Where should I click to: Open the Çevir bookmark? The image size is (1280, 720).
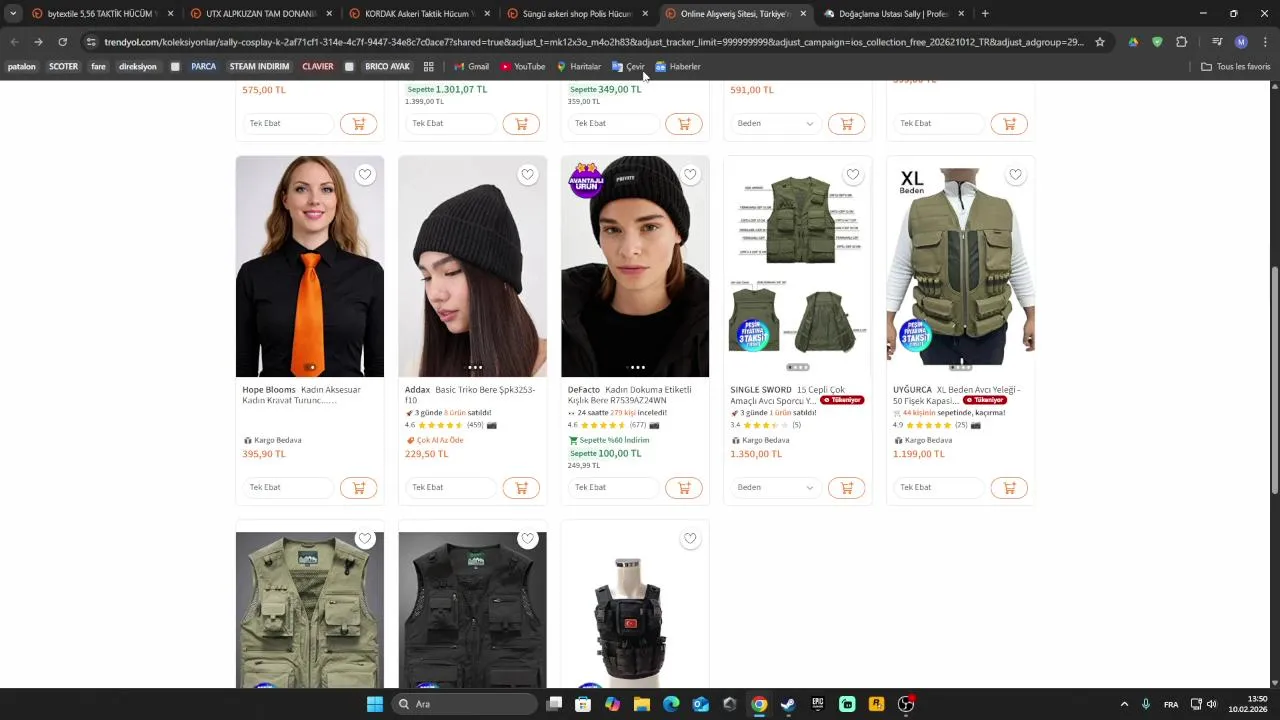point(629,67)
